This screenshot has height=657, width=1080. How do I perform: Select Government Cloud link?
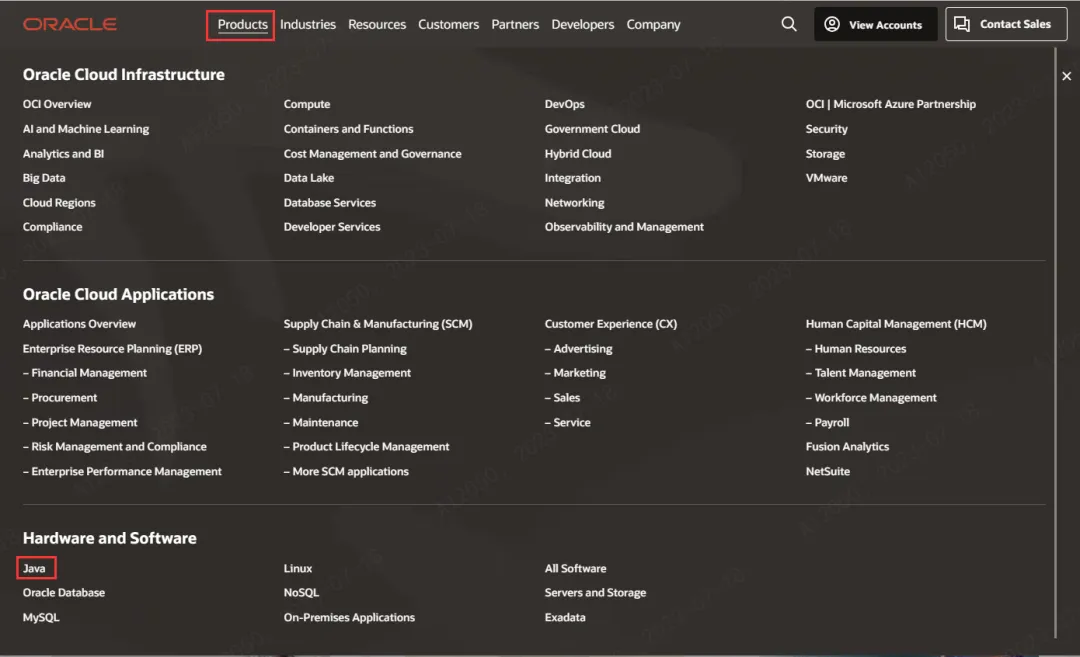point(592,129)
